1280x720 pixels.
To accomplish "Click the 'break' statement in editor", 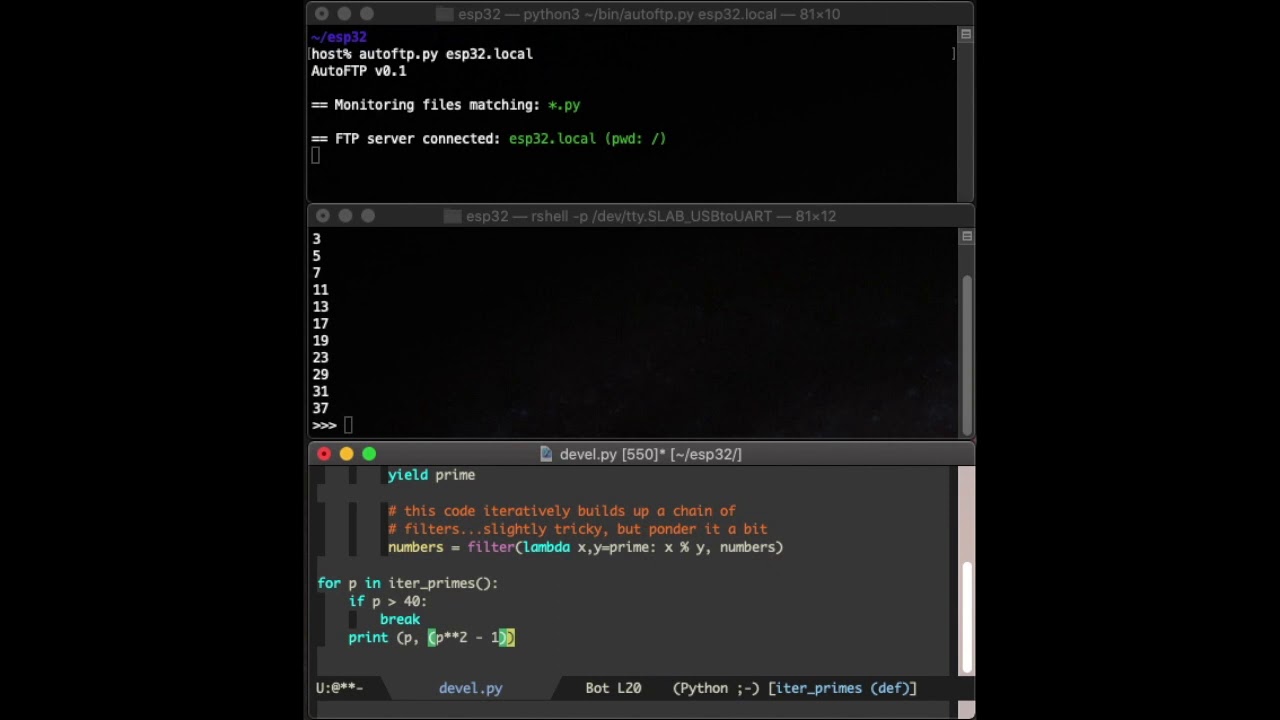I will point(400,619).
